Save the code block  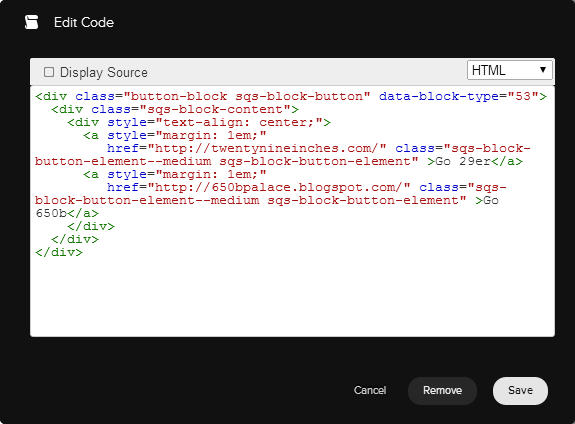pos(520,391)
